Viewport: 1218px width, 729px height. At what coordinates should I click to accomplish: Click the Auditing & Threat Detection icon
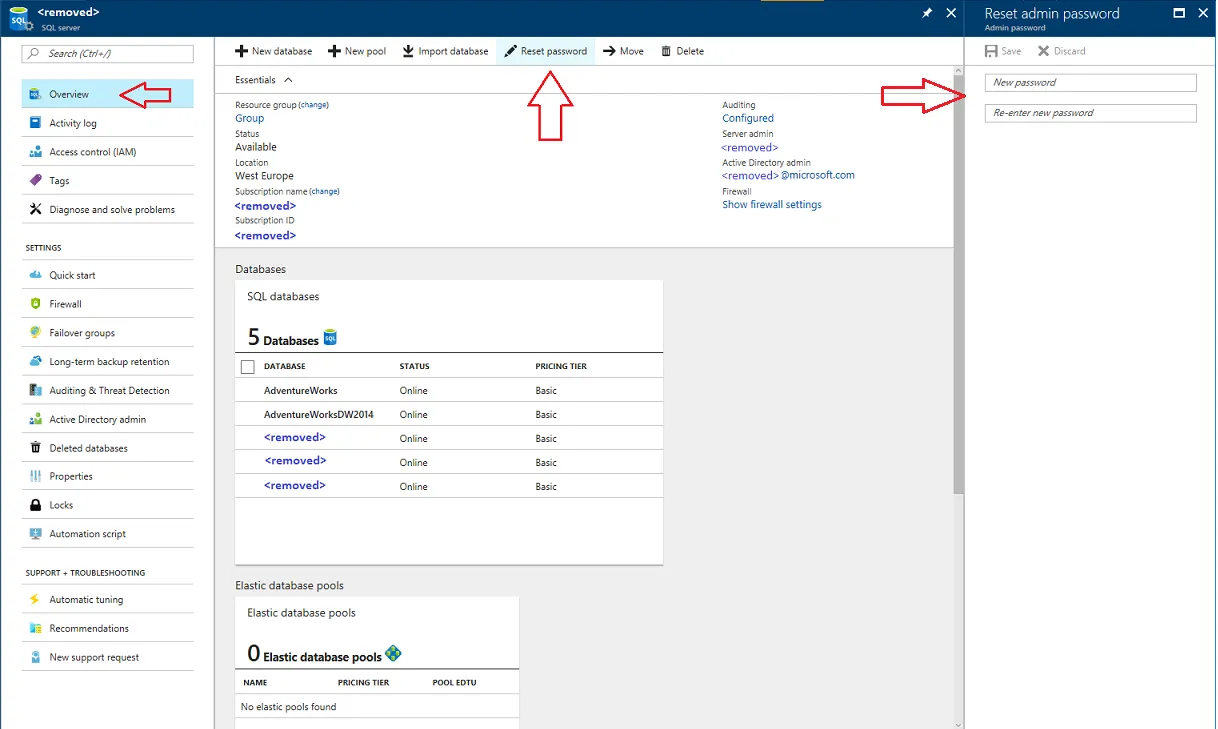[36, 391]
